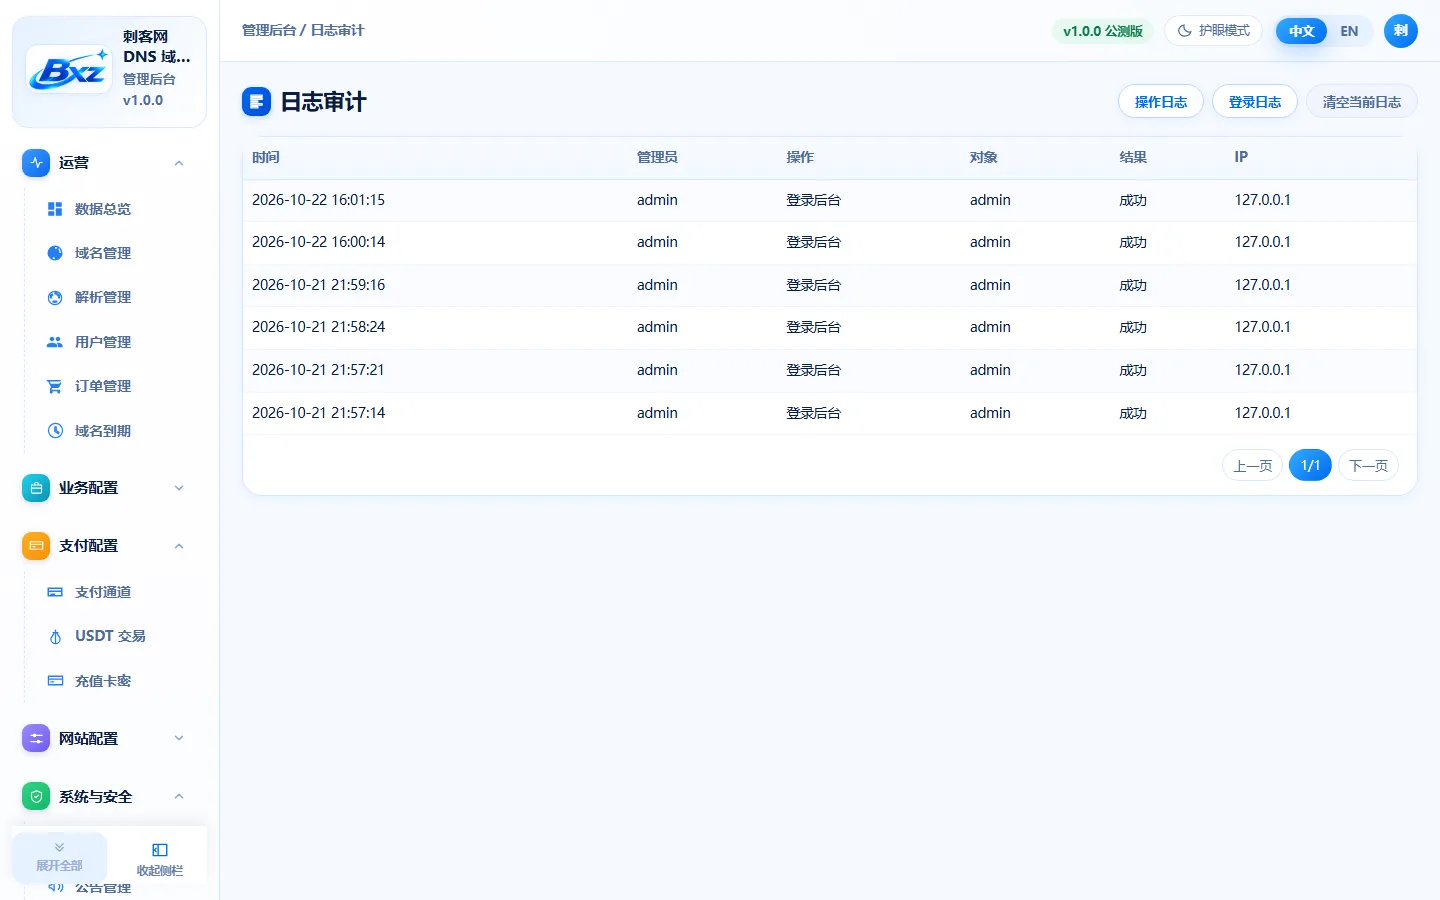This screenshot has height=900, width=1440.
Task: Click the 解析管理 icon
Action: coord(55,297)
